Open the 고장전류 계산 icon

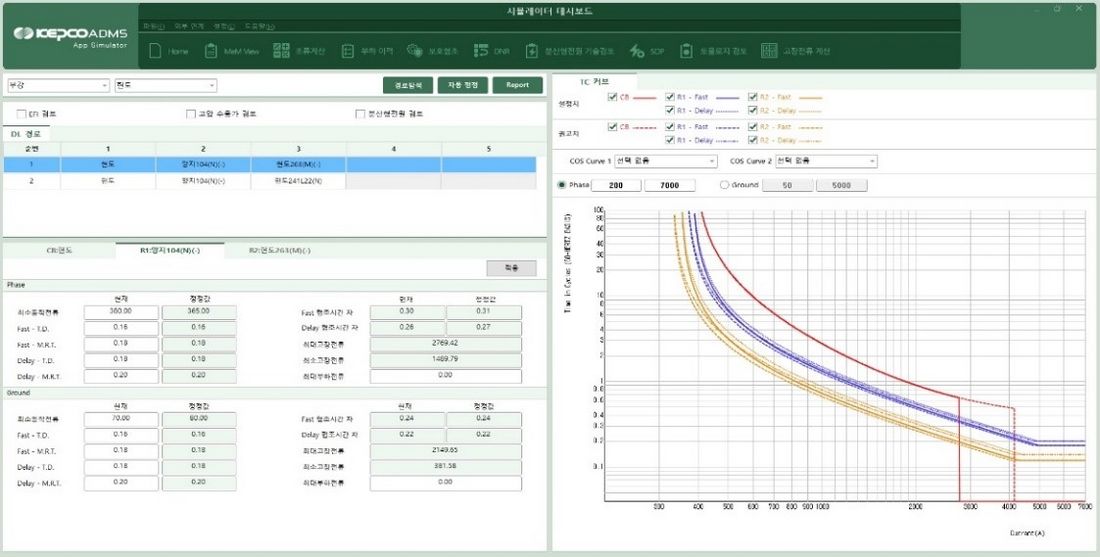coord(770,51)
